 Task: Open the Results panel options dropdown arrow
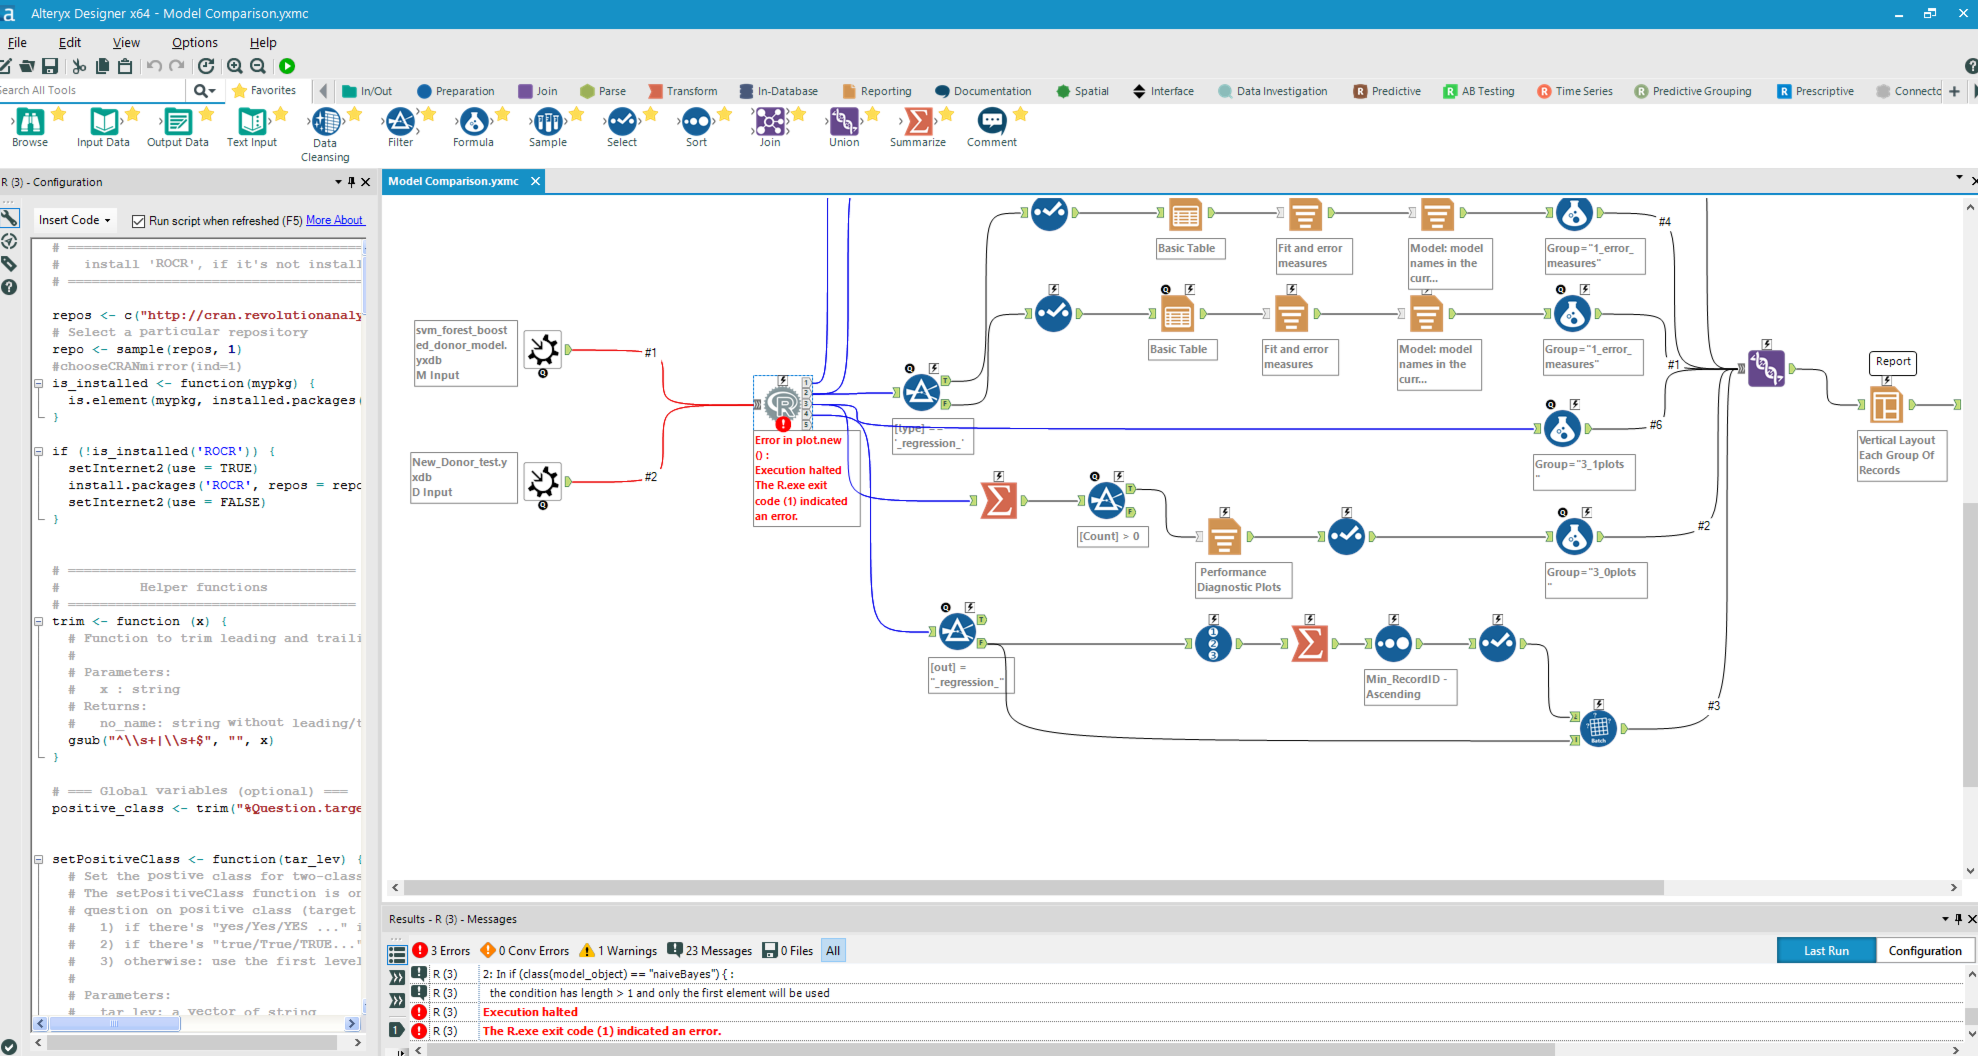click(x=1945, y=919)
